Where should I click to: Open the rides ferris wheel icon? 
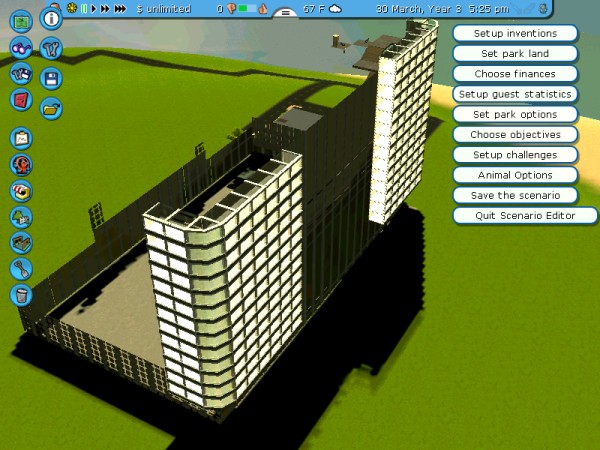tap(21, 165)
